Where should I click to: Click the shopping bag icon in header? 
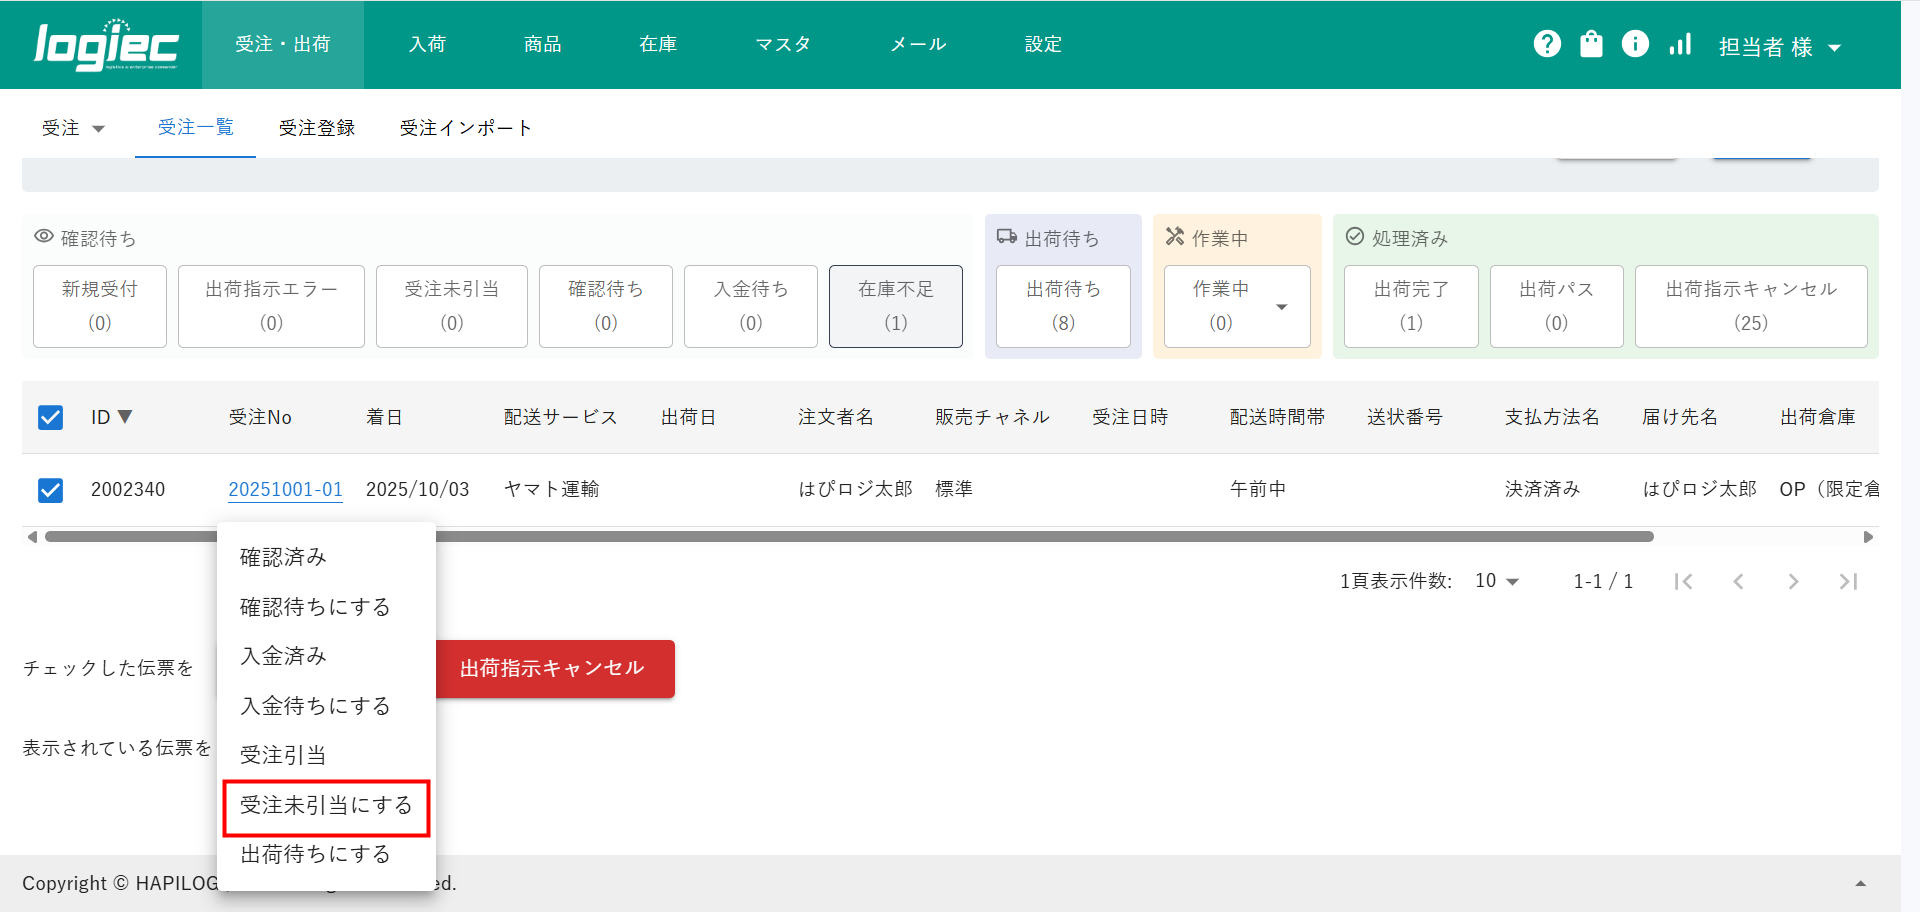[1591, 44]
